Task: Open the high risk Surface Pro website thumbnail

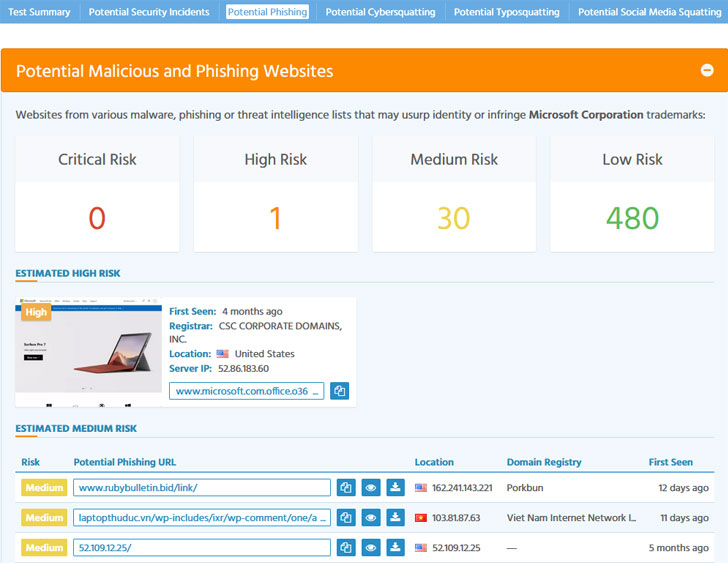Action: coord(89,352)
